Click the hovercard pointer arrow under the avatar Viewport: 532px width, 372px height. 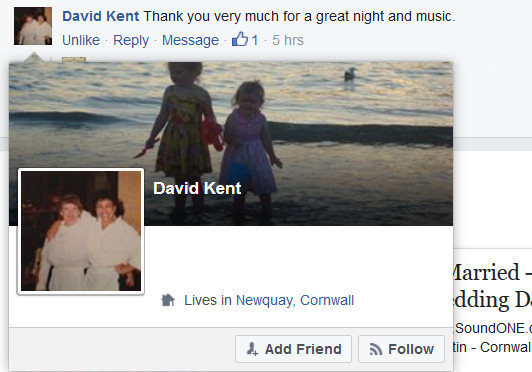click(x=34, y=57)
